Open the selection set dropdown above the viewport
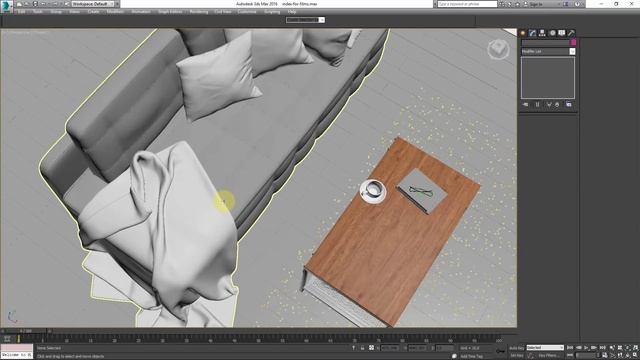 [x=305, y=20]
